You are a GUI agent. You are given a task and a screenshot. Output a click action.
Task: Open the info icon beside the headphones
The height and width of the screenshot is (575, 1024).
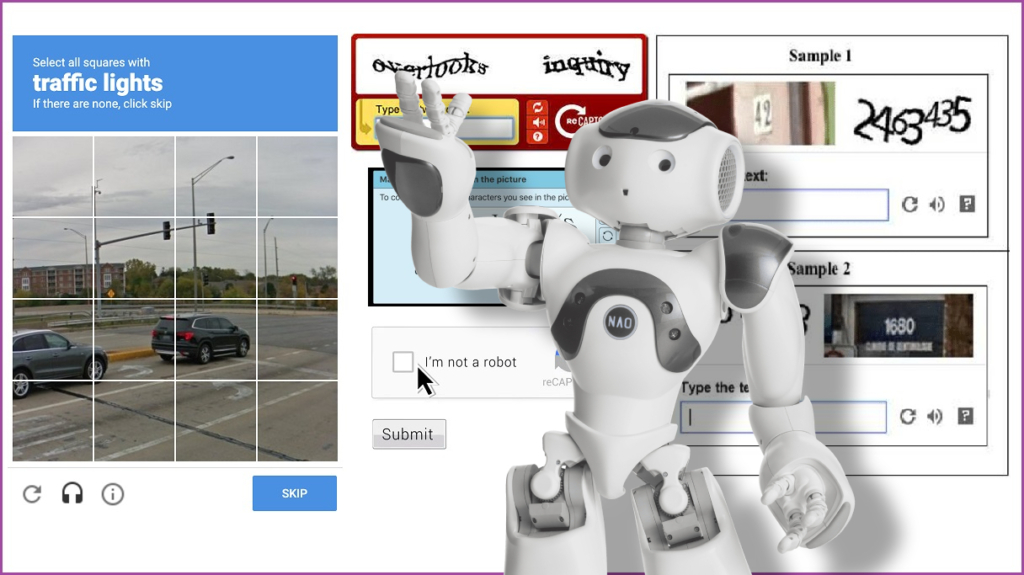click(x=113, y=494)
